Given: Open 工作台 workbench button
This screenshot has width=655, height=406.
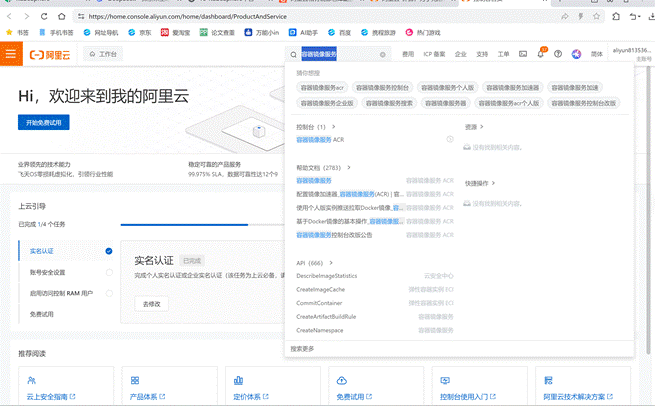Looking at the screenshot, I should [x=103, y=54].
